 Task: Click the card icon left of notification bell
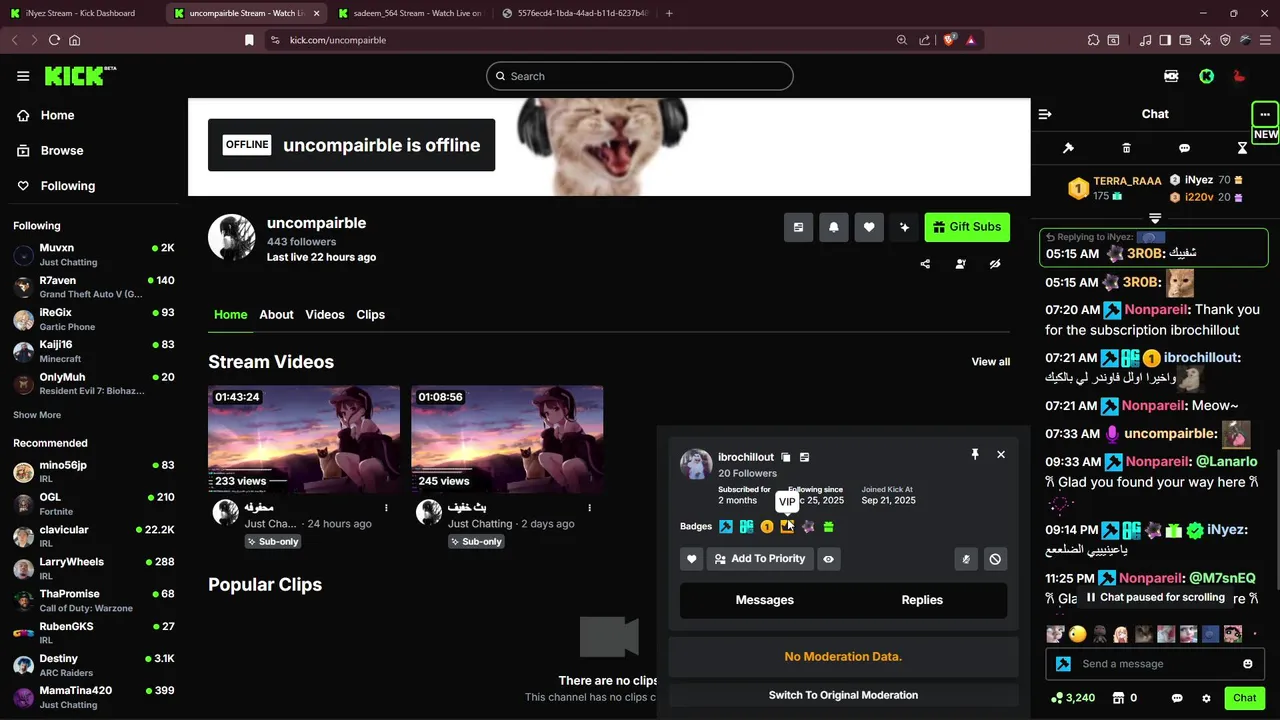click(x=798, y=227)
